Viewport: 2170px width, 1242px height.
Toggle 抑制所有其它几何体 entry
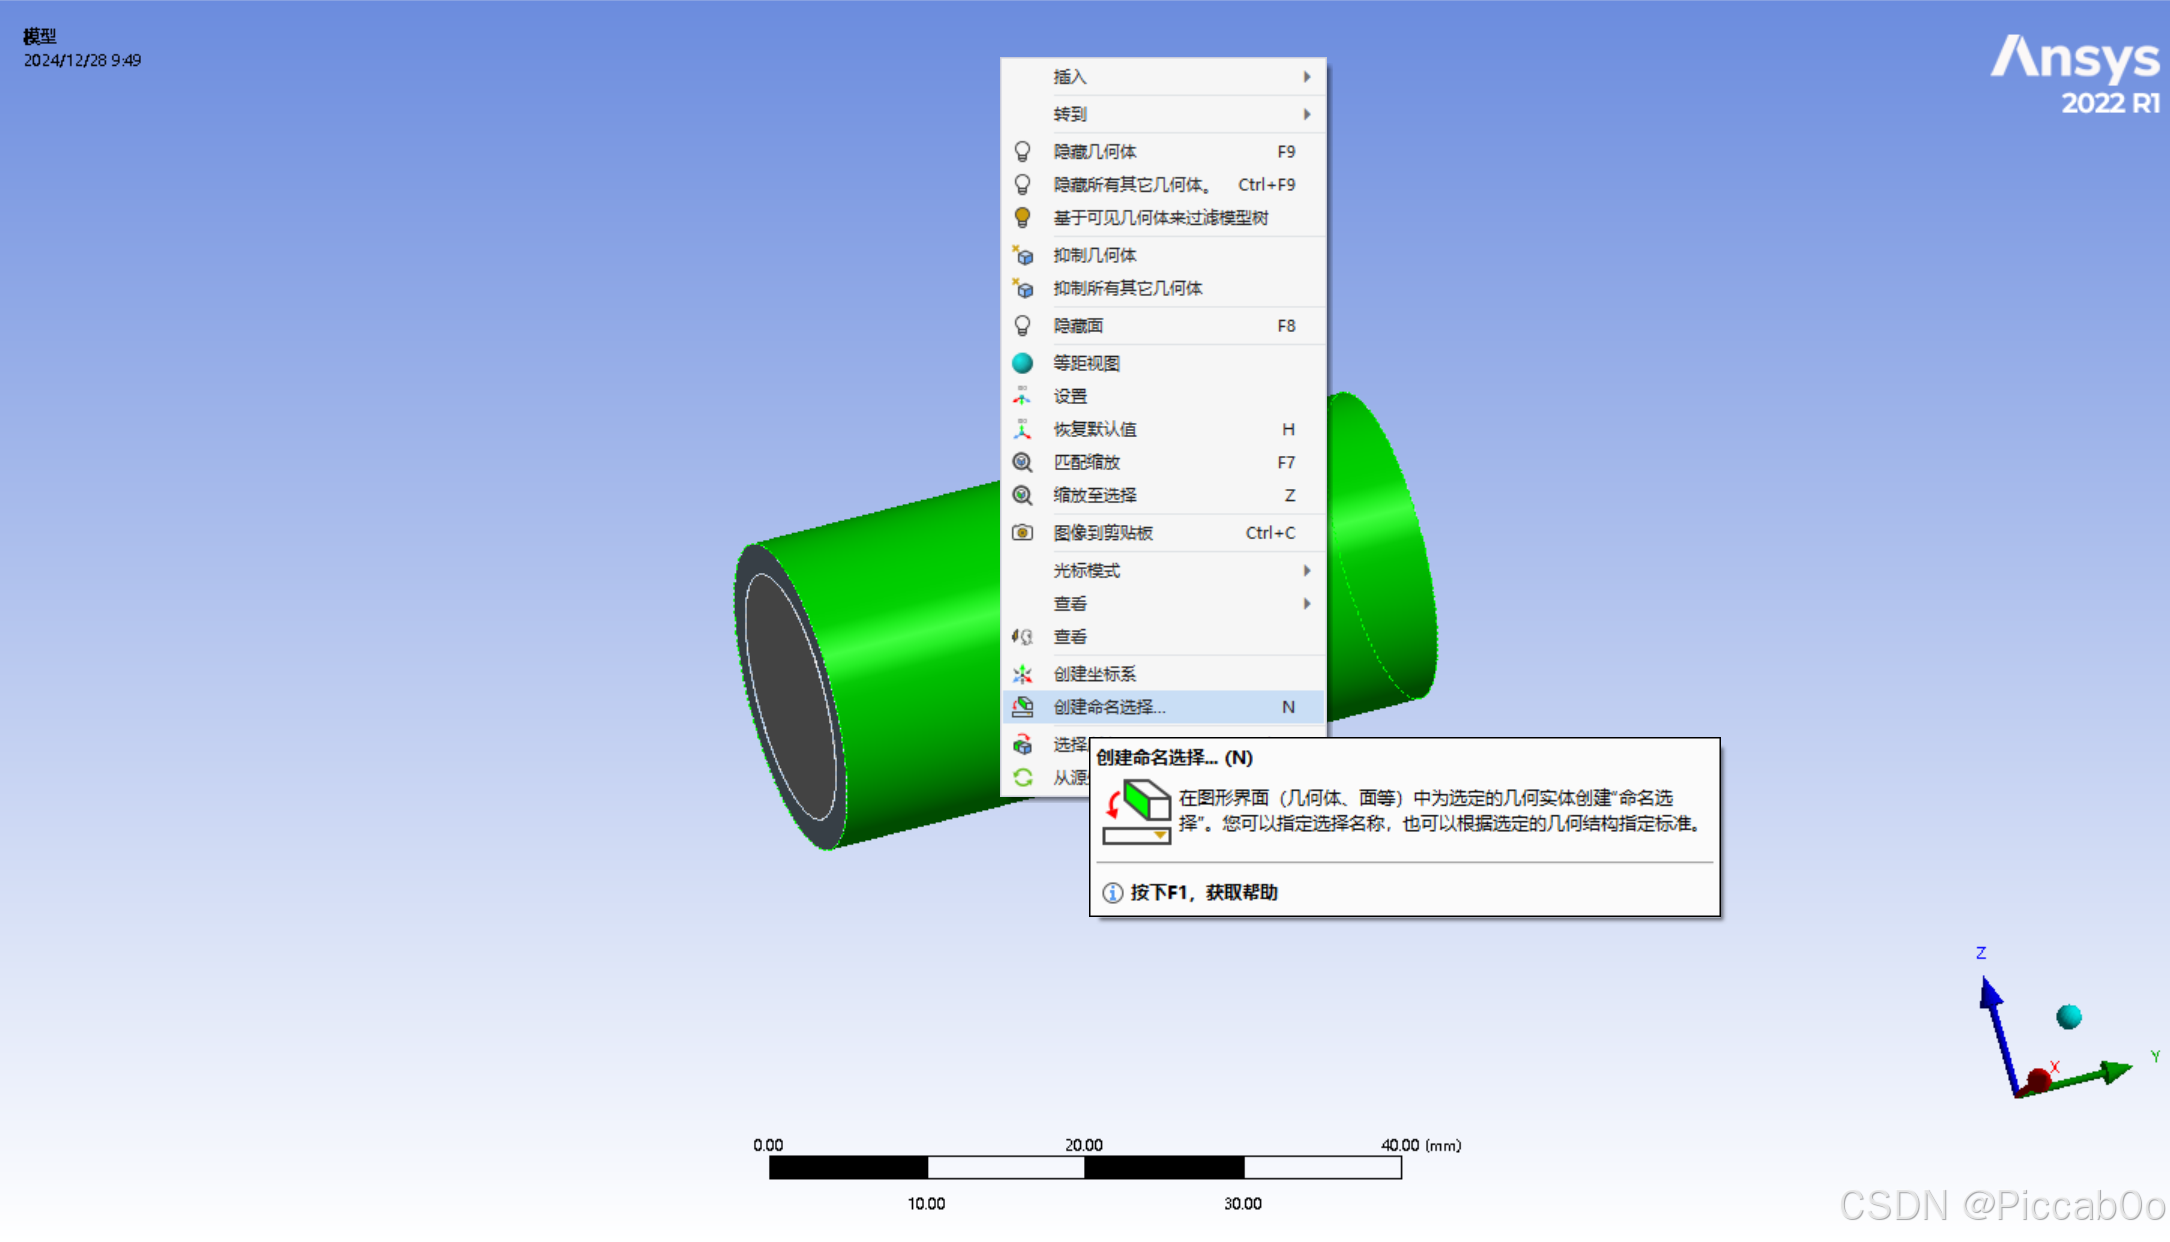(x=1127, y=288)
